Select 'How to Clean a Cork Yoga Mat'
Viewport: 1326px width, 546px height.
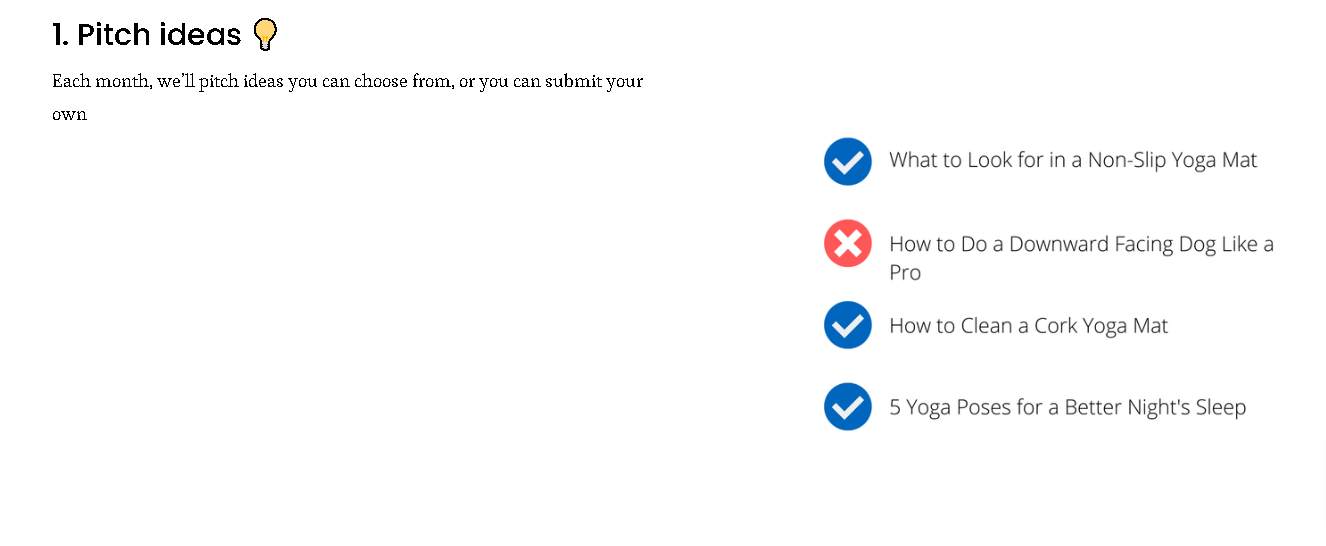point(1029,326)
